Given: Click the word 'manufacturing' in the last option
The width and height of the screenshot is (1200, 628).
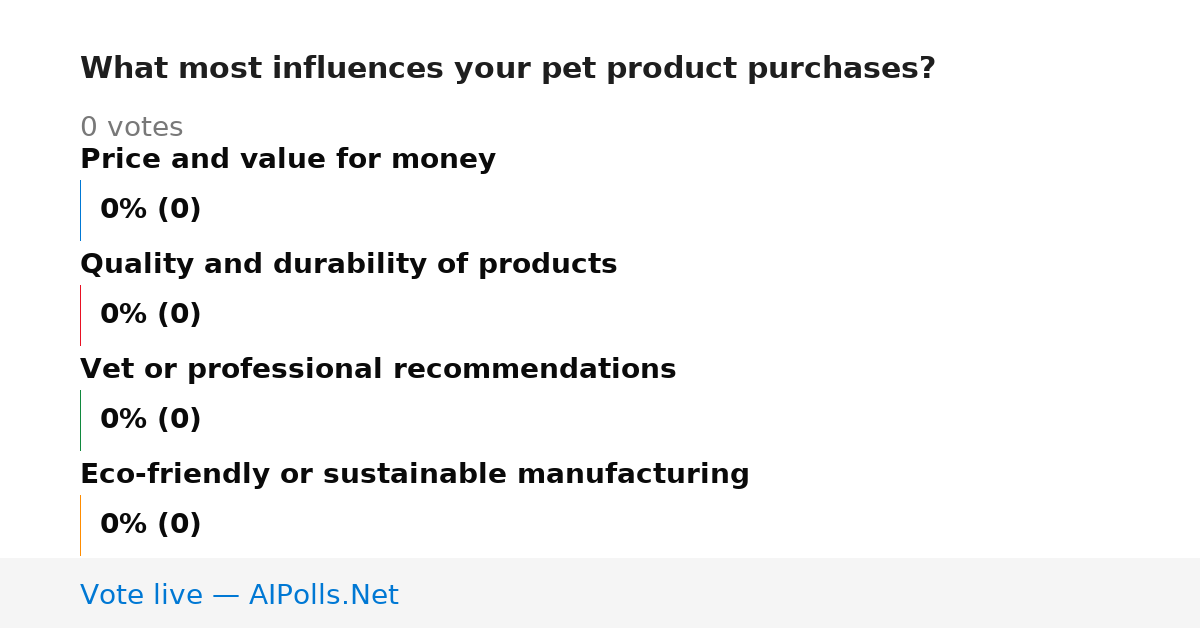Looking at the screenshot, I should tap(633, 474).
